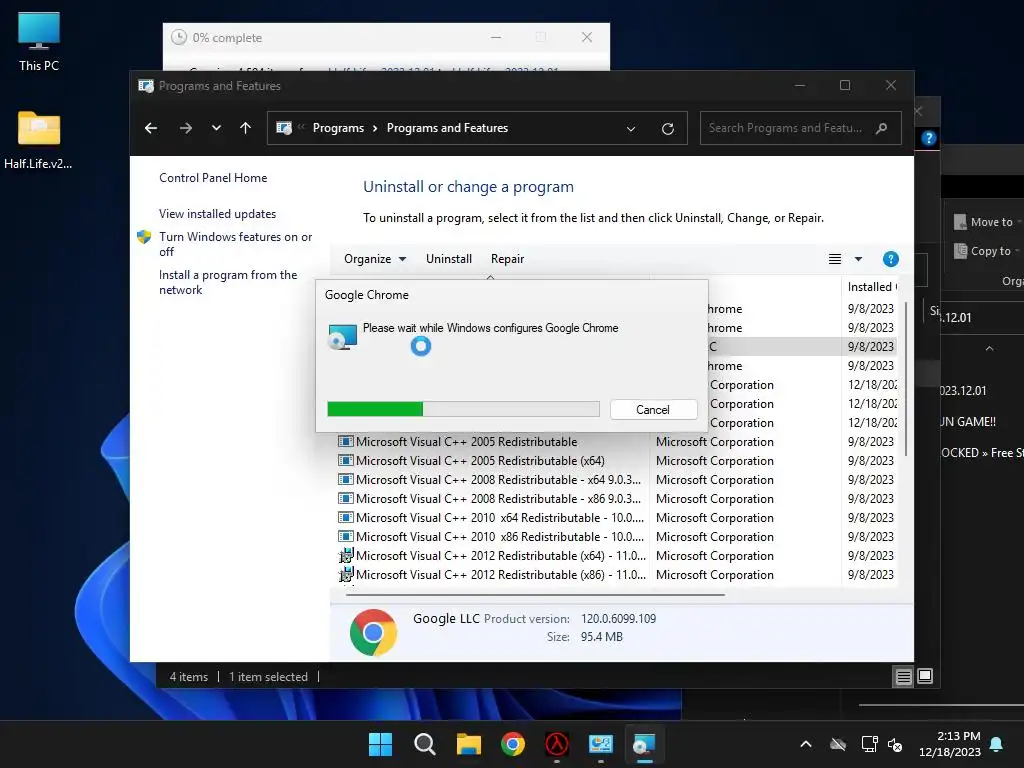Click the installer icon in Chrome dialog

coord(342,337)
